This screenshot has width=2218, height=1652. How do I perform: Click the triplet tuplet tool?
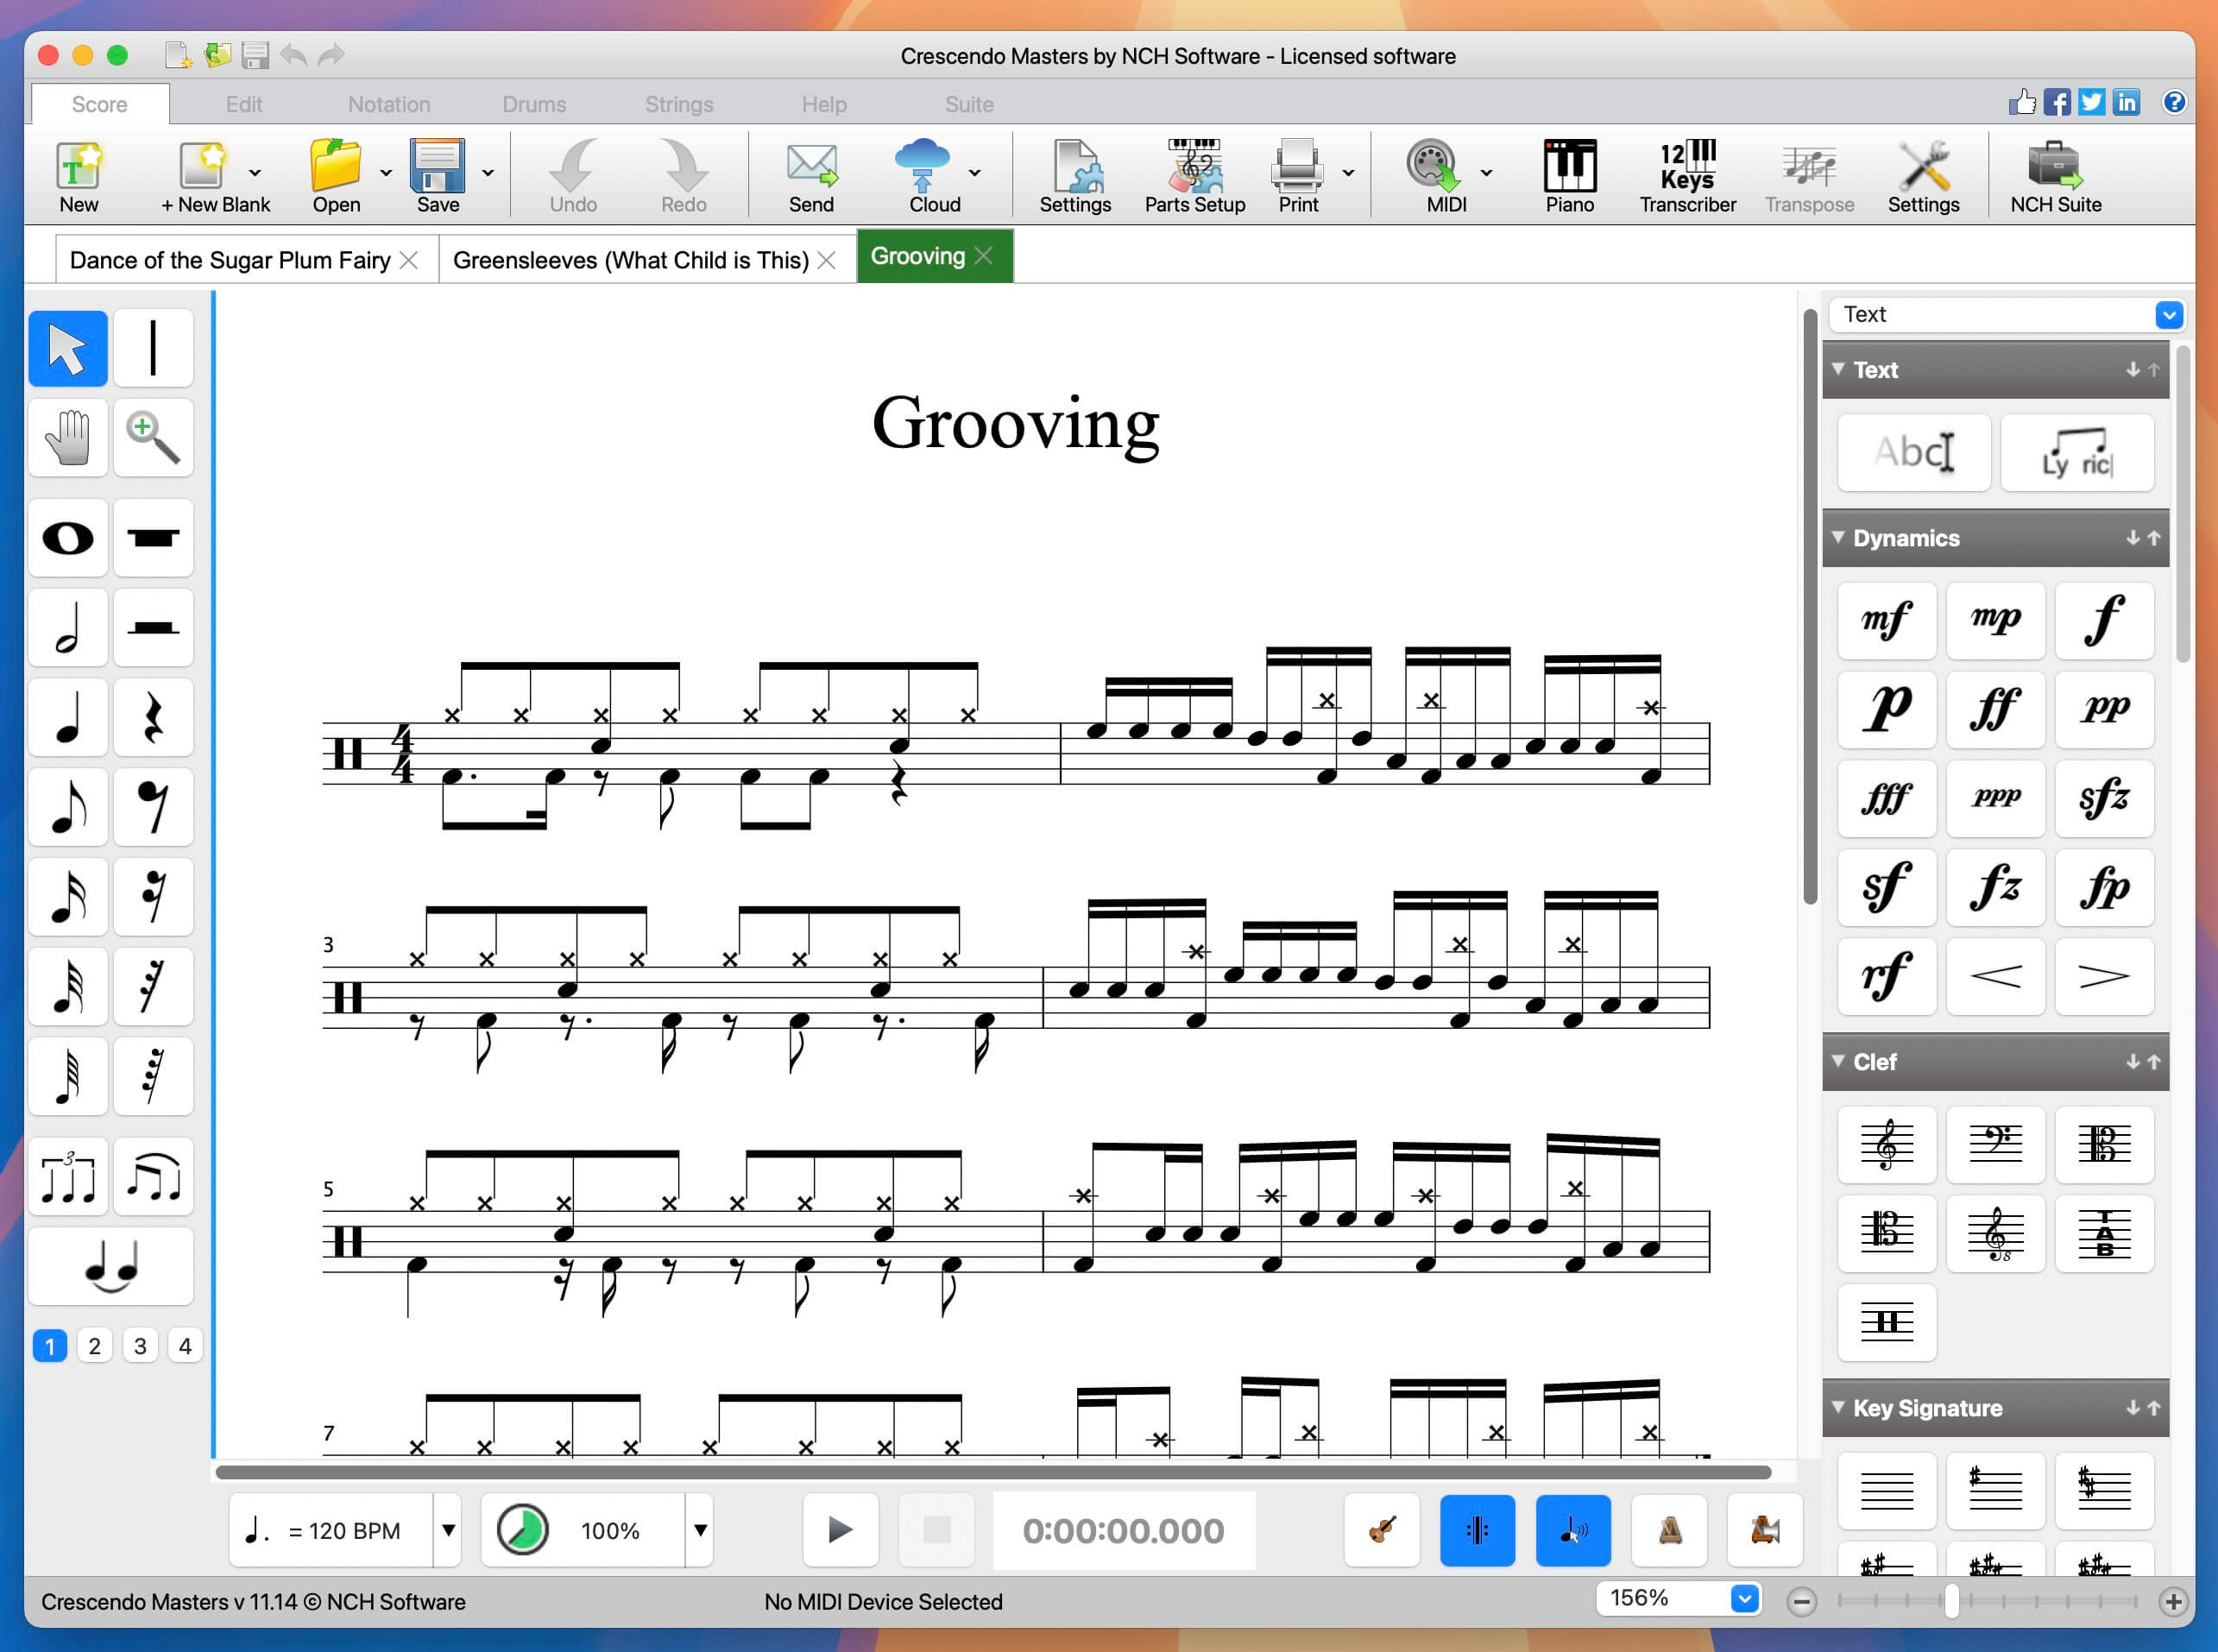(67, 1176)
